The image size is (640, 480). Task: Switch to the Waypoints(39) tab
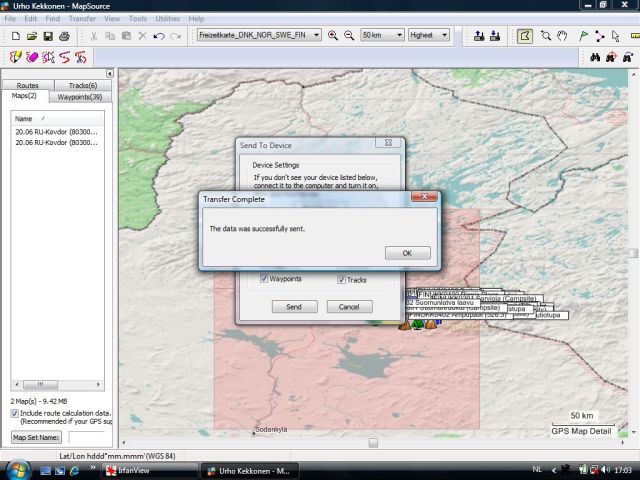[x=79, y=97]
